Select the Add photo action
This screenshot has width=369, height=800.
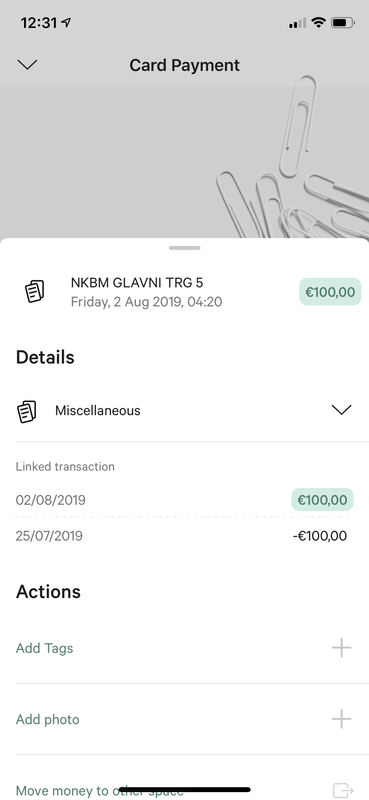[184, 719]
